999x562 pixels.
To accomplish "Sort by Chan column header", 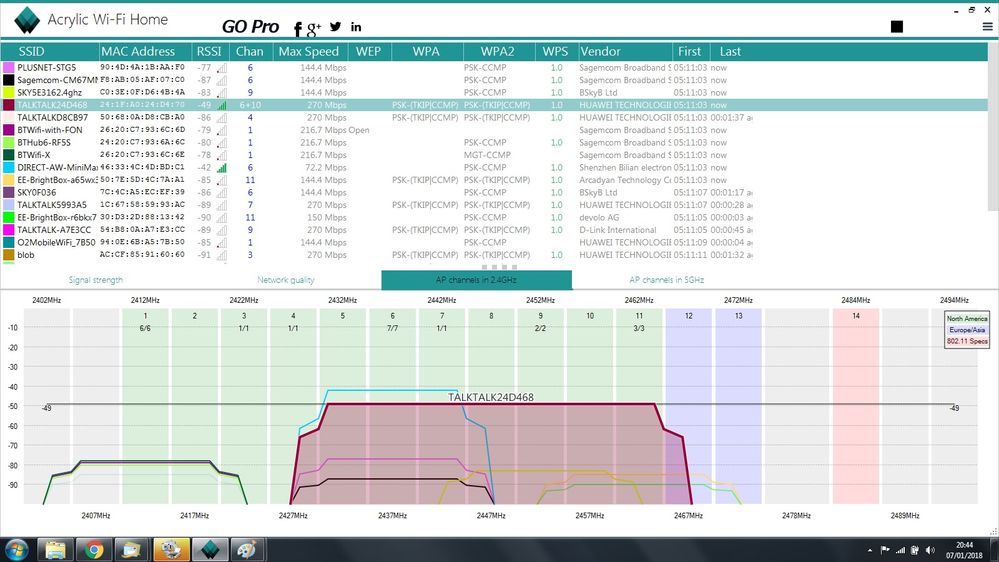I will [x=249, y=52].
